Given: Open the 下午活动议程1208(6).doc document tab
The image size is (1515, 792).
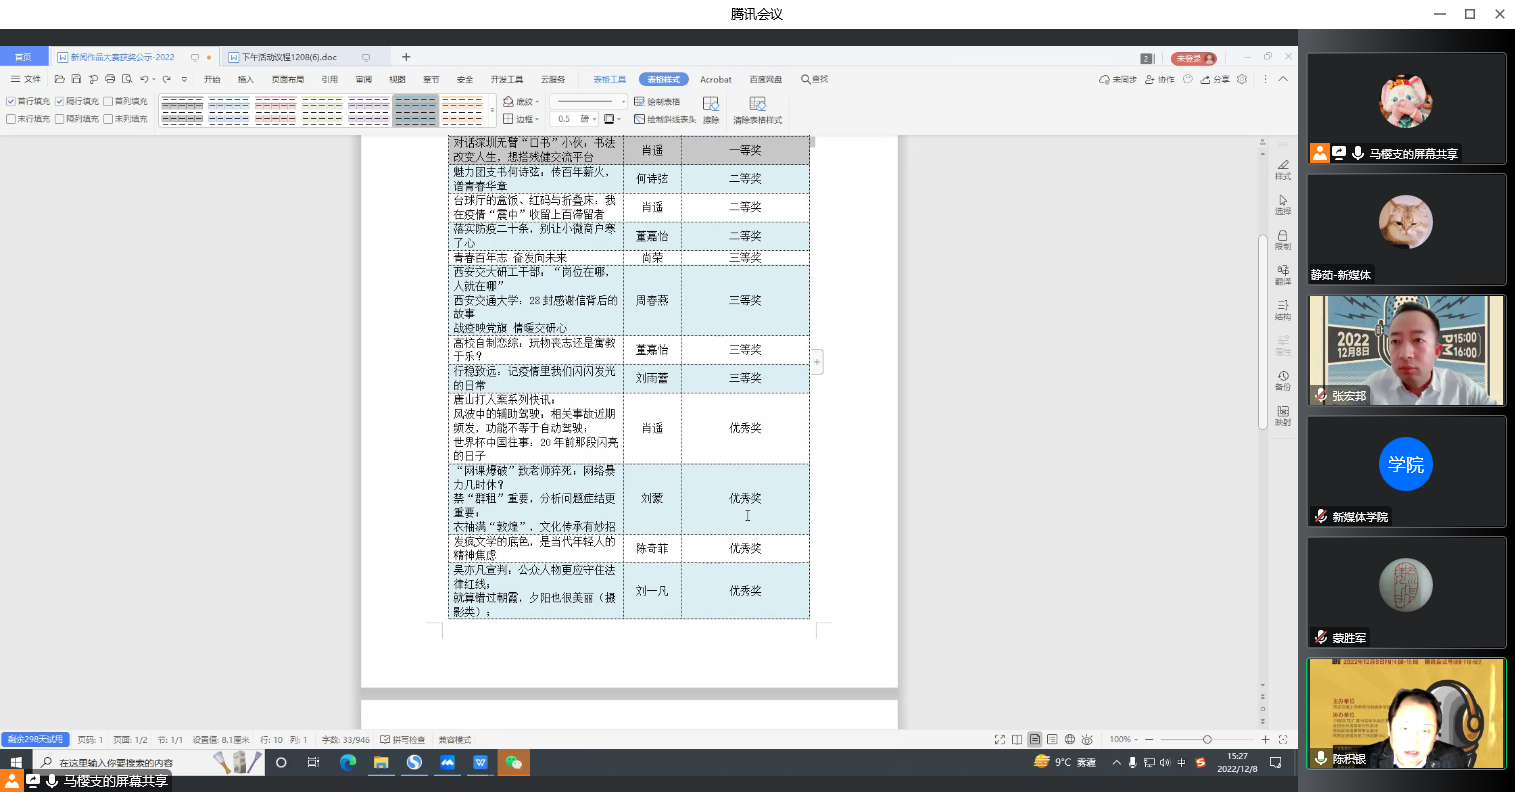Looking at the screenshot, I should click(x=289, y=57).
